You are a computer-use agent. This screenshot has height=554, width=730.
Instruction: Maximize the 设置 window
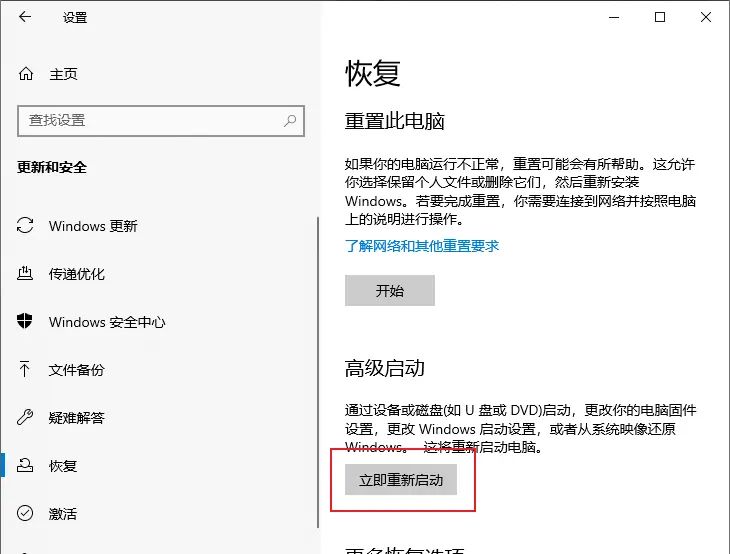660,17
